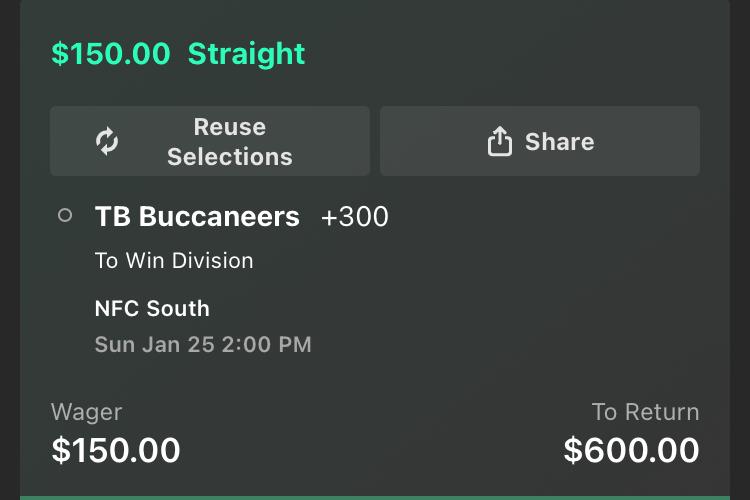The image size is (750, 500).
Task: Select the $150.00 wager amount
Action: click(x=116, y=451)
